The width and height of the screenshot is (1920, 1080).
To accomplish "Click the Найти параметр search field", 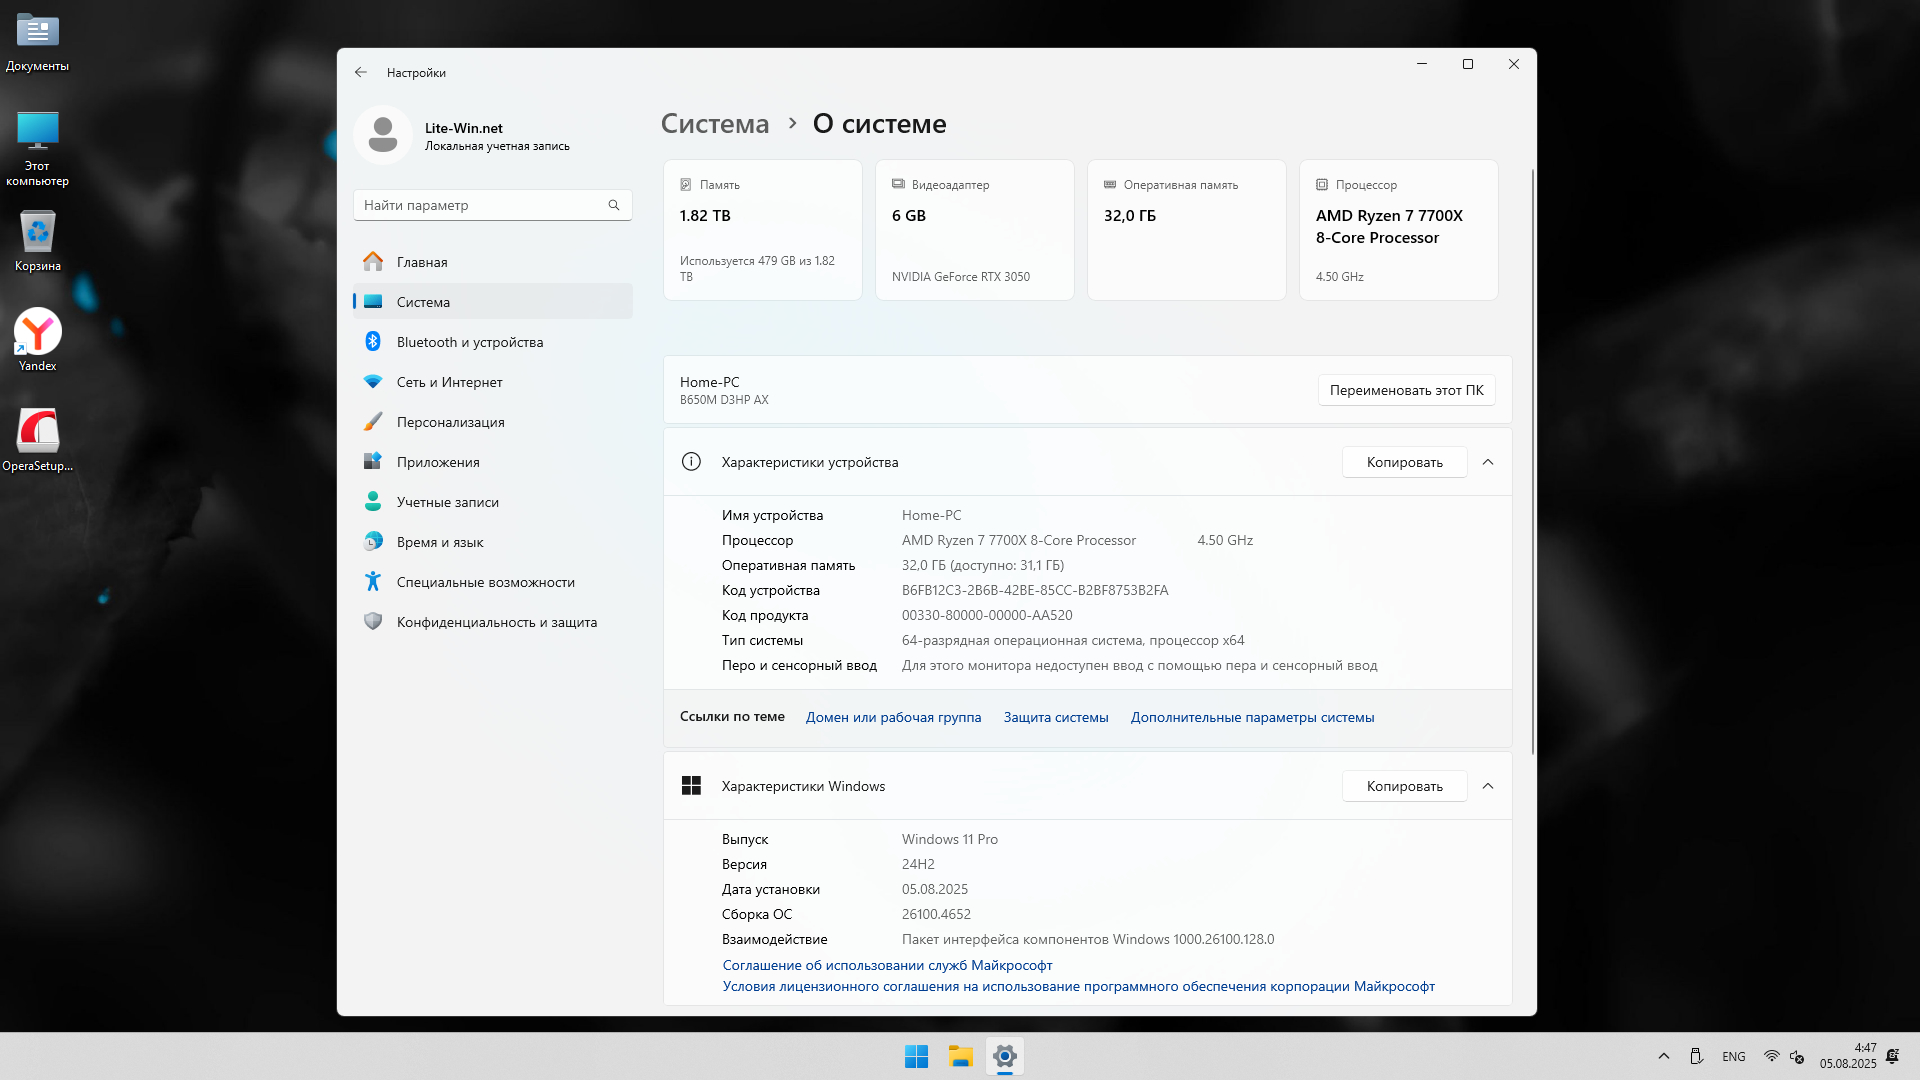I will pyautogui.click(x=480, y=205).
